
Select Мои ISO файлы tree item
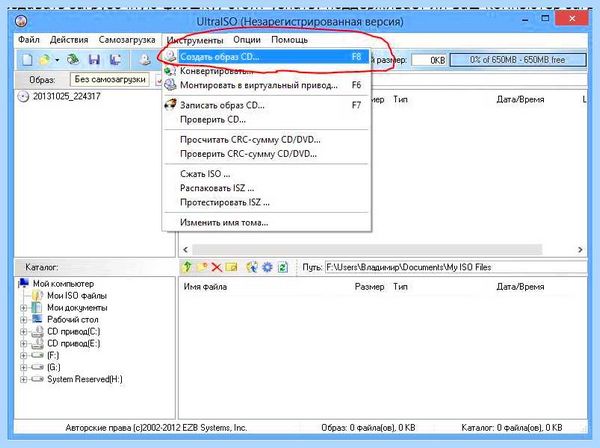[77, 296]
